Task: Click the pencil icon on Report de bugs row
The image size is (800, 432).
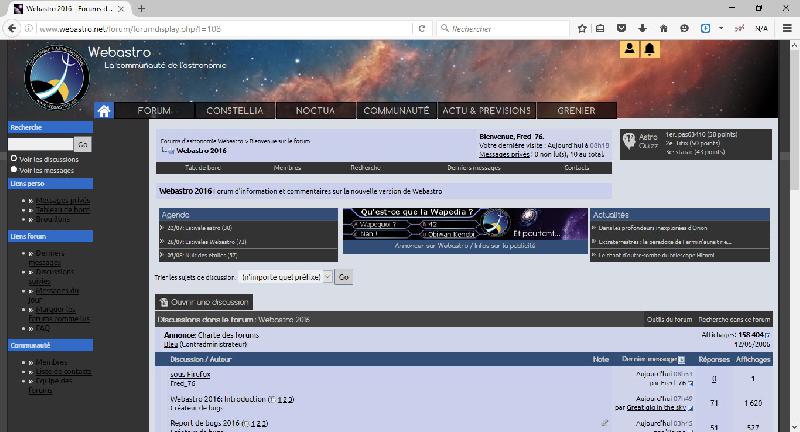Action: point(605,423)
